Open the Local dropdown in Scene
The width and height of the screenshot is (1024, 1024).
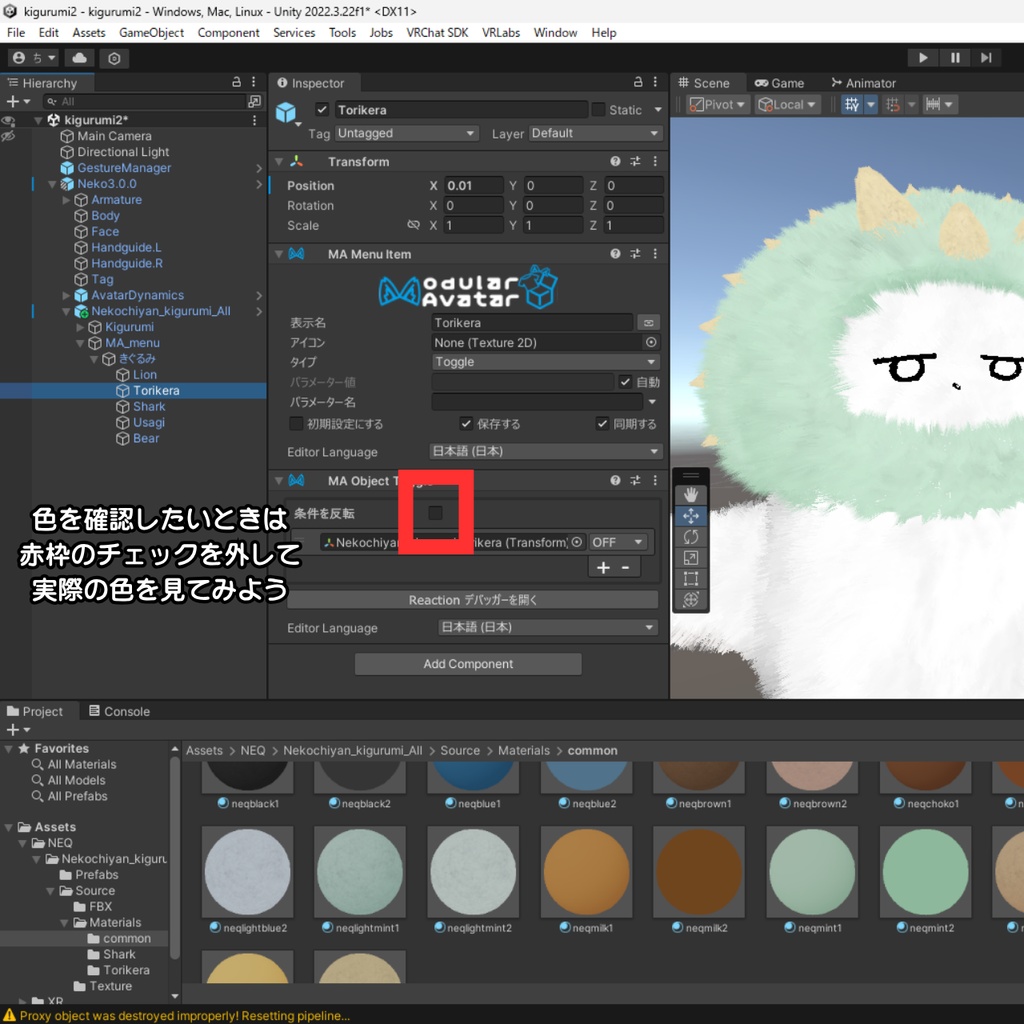[787, 104]
